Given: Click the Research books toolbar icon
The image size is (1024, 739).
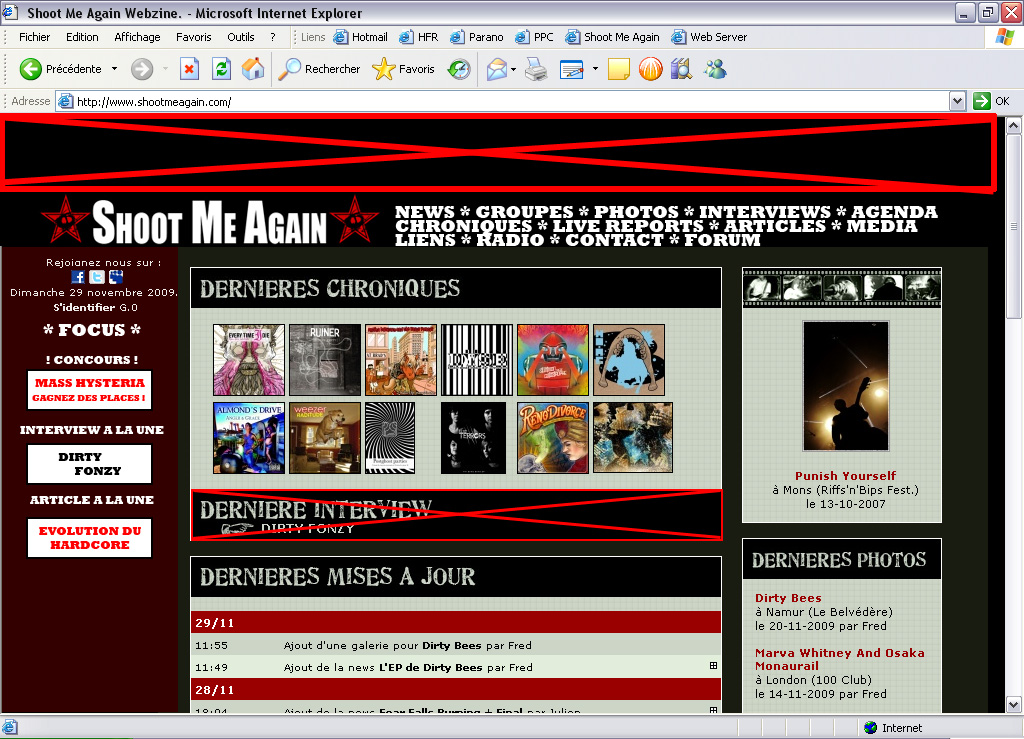Looking at the screenshot, I should tap(681, 69).
